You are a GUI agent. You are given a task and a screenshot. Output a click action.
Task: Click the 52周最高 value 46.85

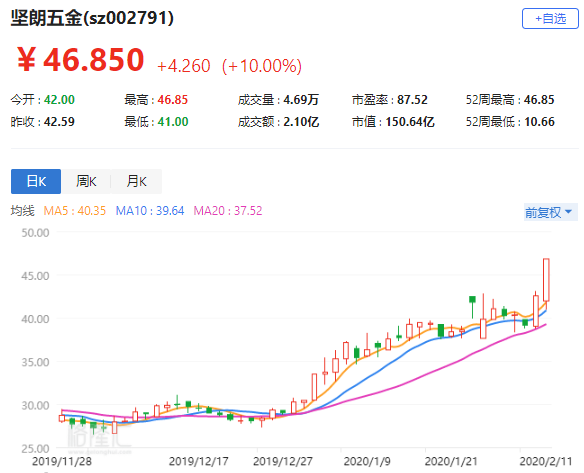(x=539, y=100)
